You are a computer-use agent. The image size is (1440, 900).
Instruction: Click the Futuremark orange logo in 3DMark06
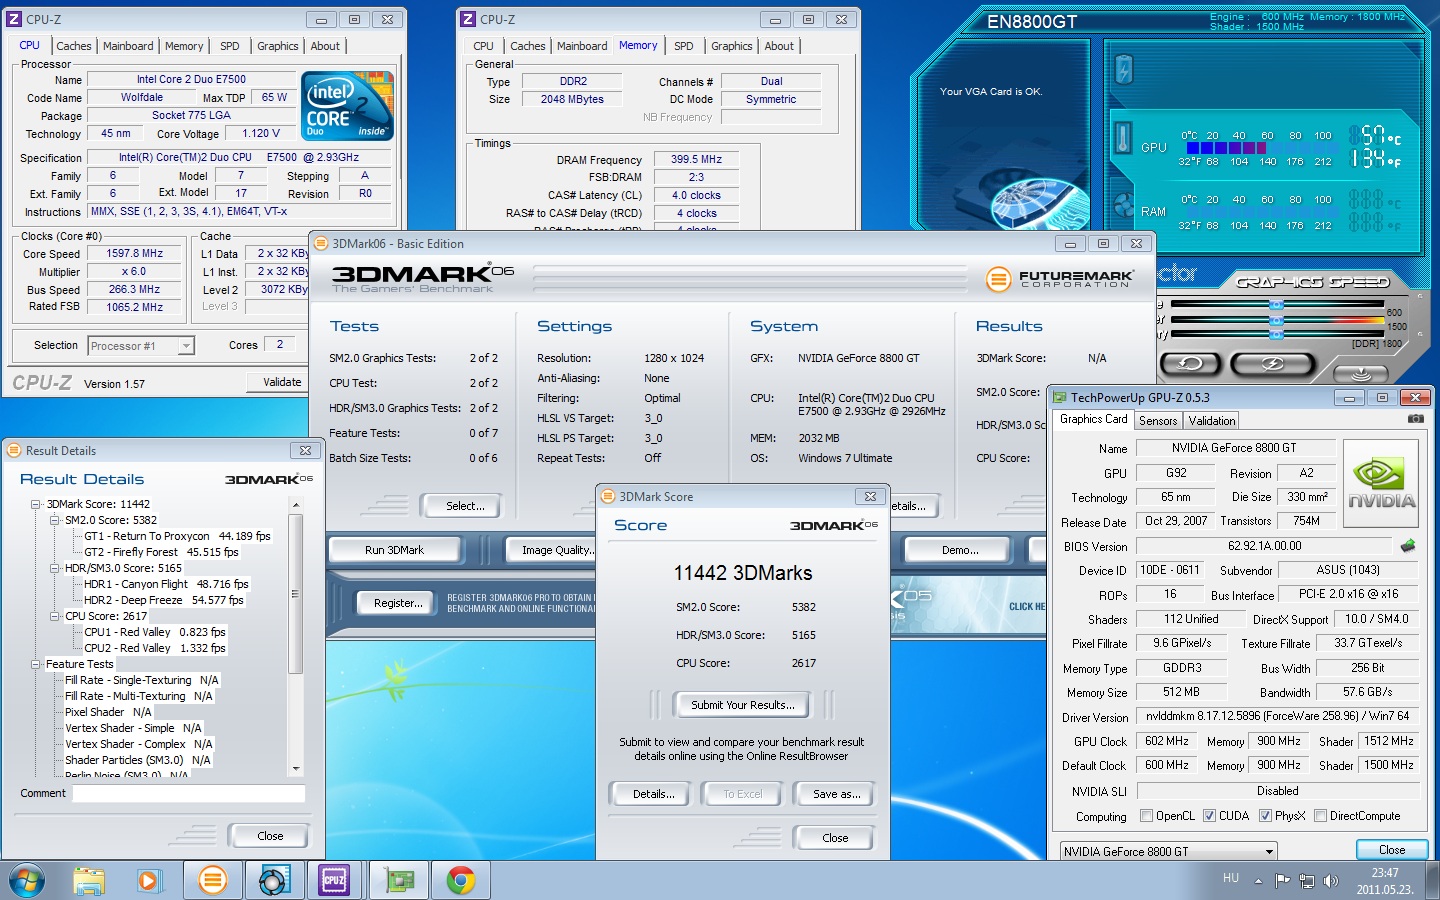tap(998, 279)
